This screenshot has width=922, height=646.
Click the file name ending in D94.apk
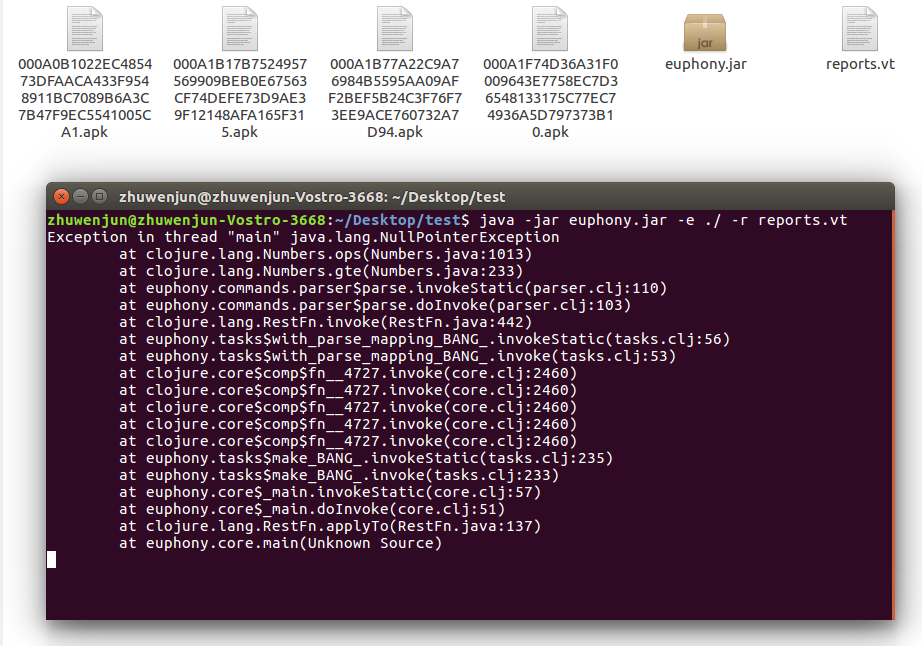pyautogui.click(x=395, y=98)
